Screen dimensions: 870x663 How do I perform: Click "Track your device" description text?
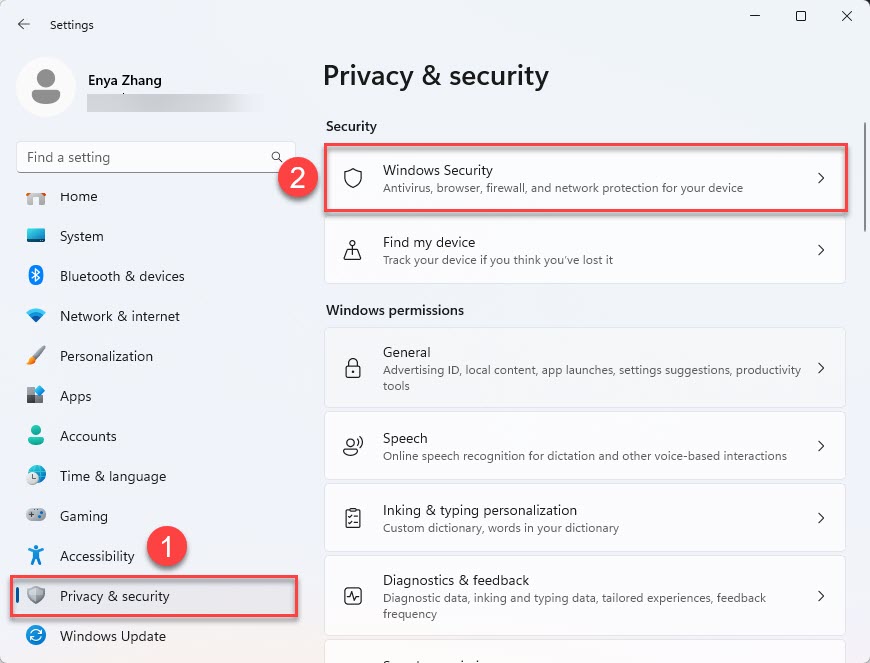[498, 260]
